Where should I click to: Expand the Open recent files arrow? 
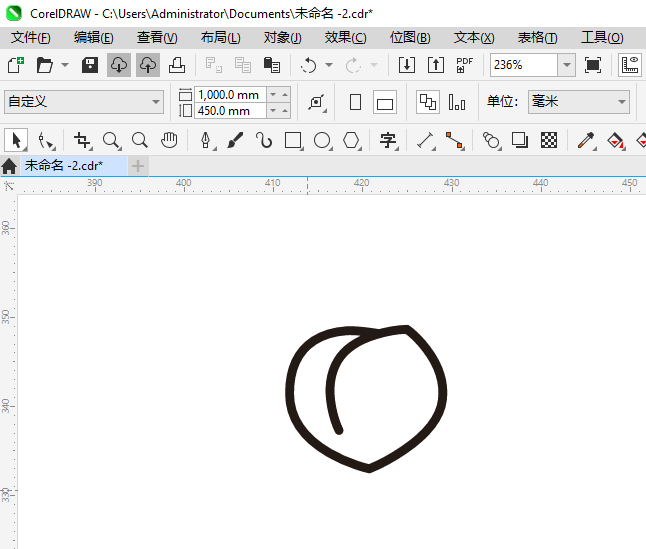click(x=65, y=65)
